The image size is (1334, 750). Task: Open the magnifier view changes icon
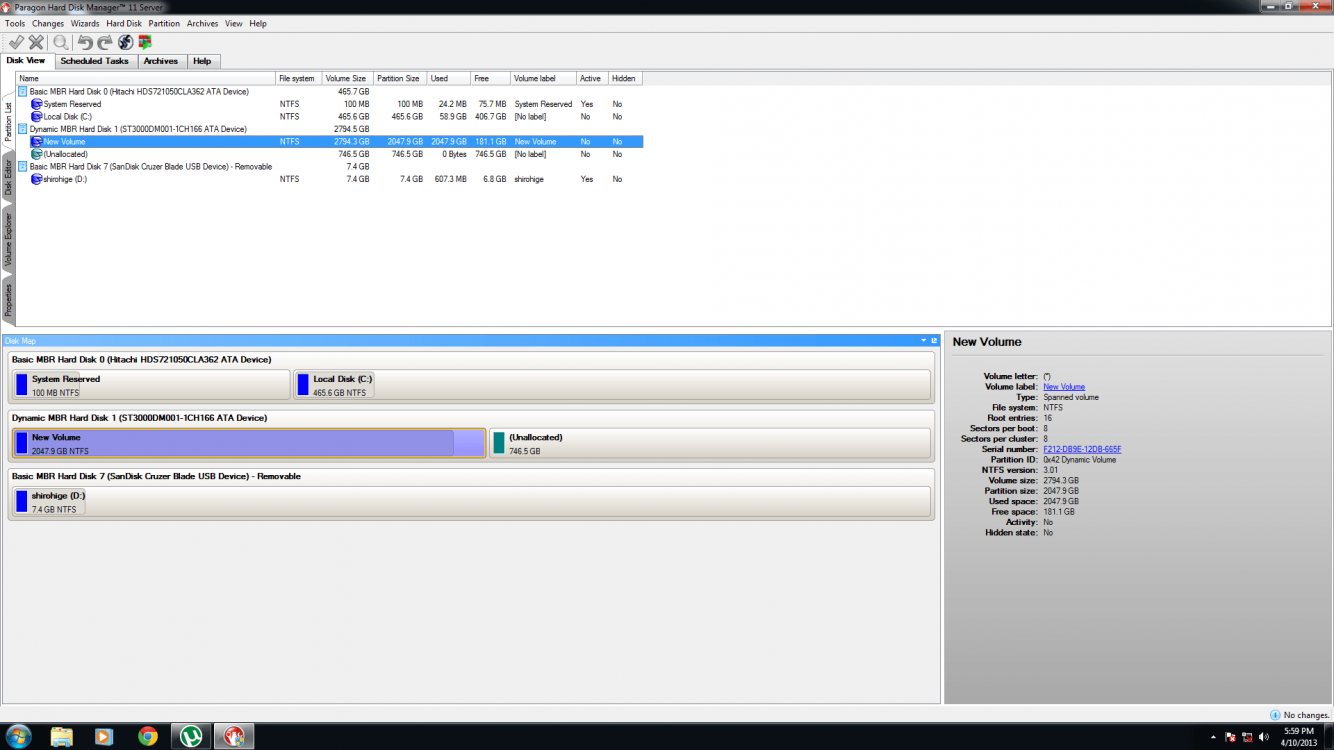pos(61,42)
